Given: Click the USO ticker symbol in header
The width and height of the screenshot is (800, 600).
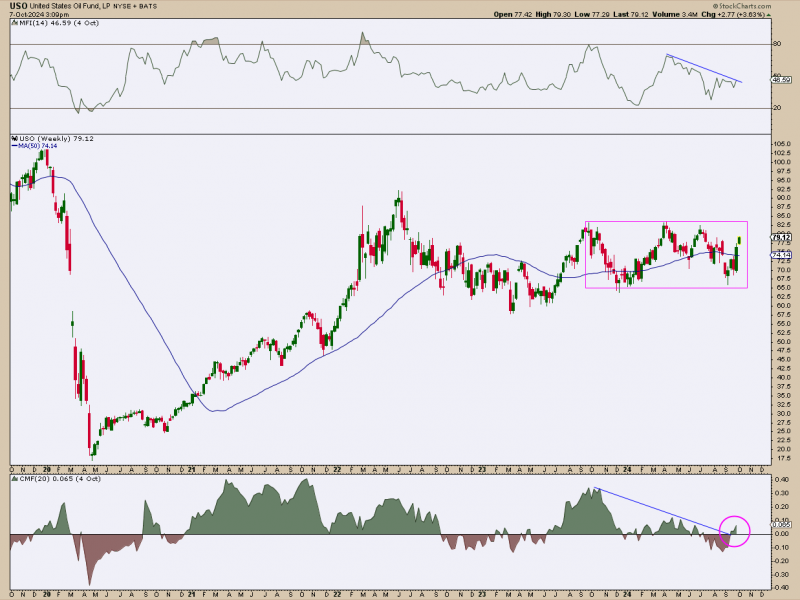Looking at the screenshot, I should tap(17, 6).
